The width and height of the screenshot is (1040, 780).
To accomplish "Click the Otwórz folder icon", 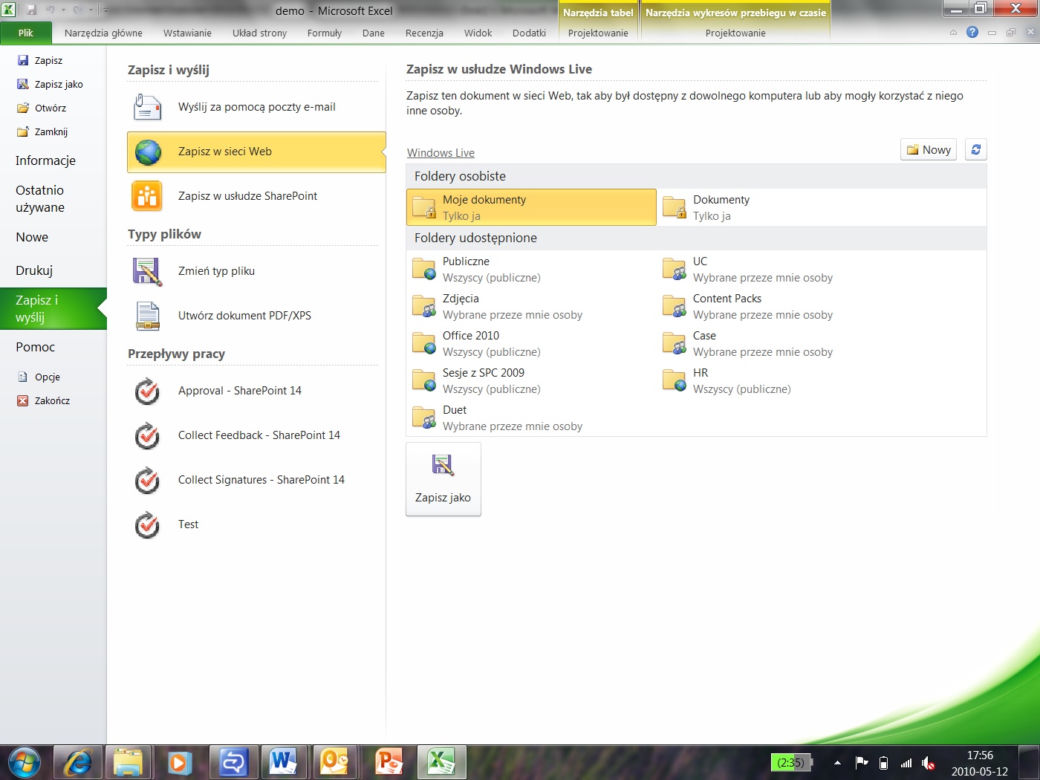I will coord(23,108).
